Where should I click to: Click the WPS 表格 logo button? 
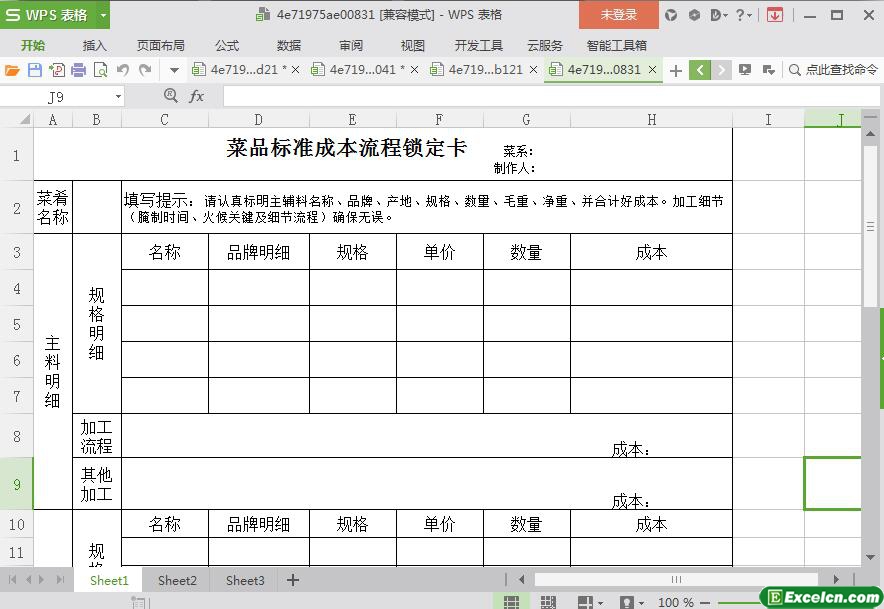coord(48,15)
